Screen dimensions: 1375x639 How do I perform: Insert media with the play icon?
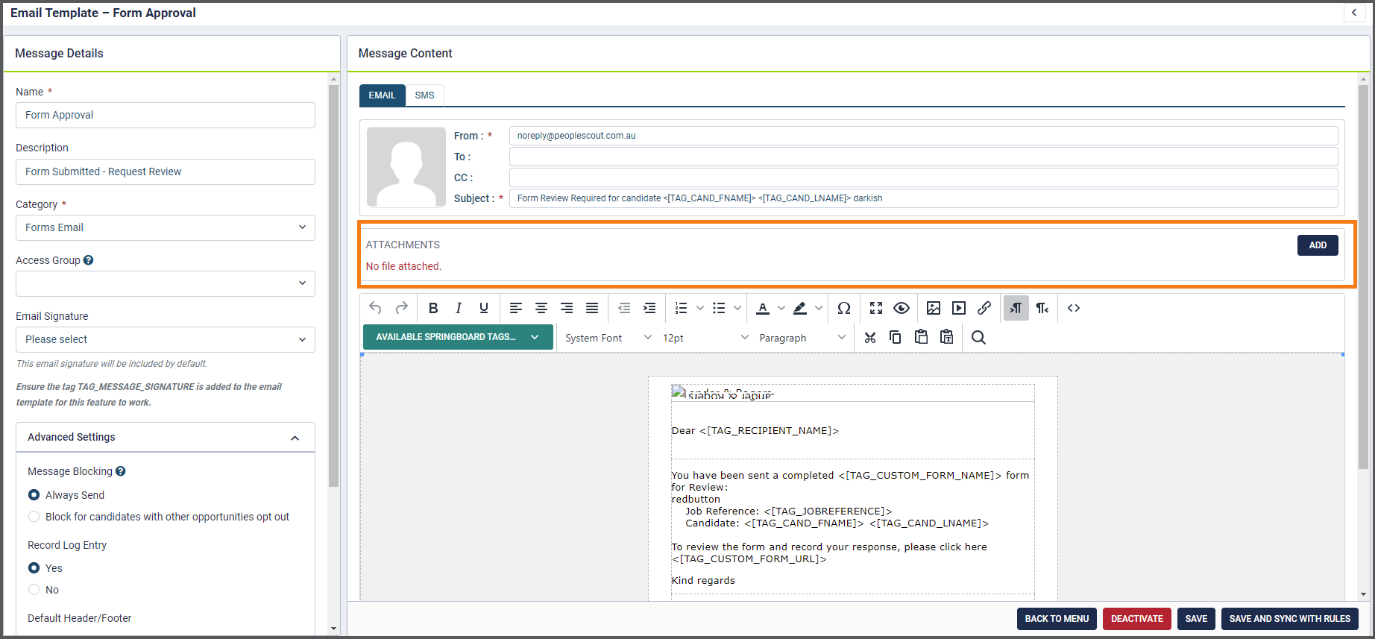point(959,308)
